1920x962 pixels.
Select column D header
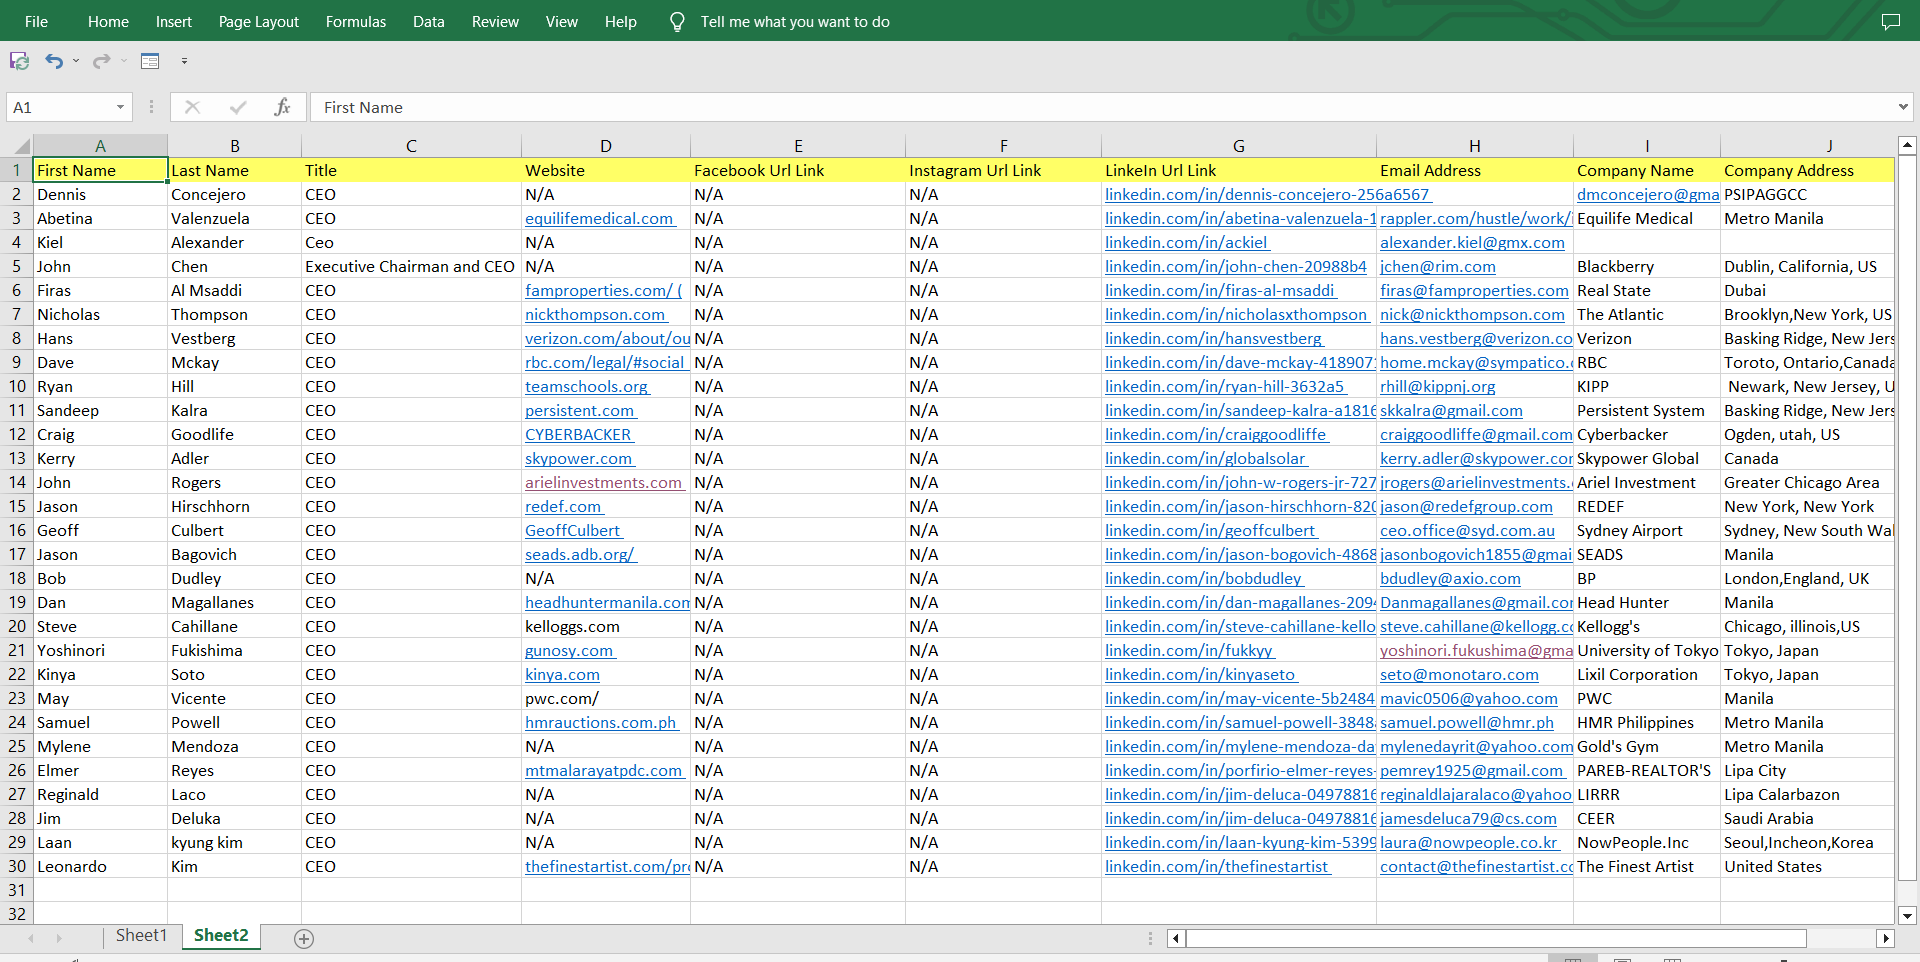(606, 146)
